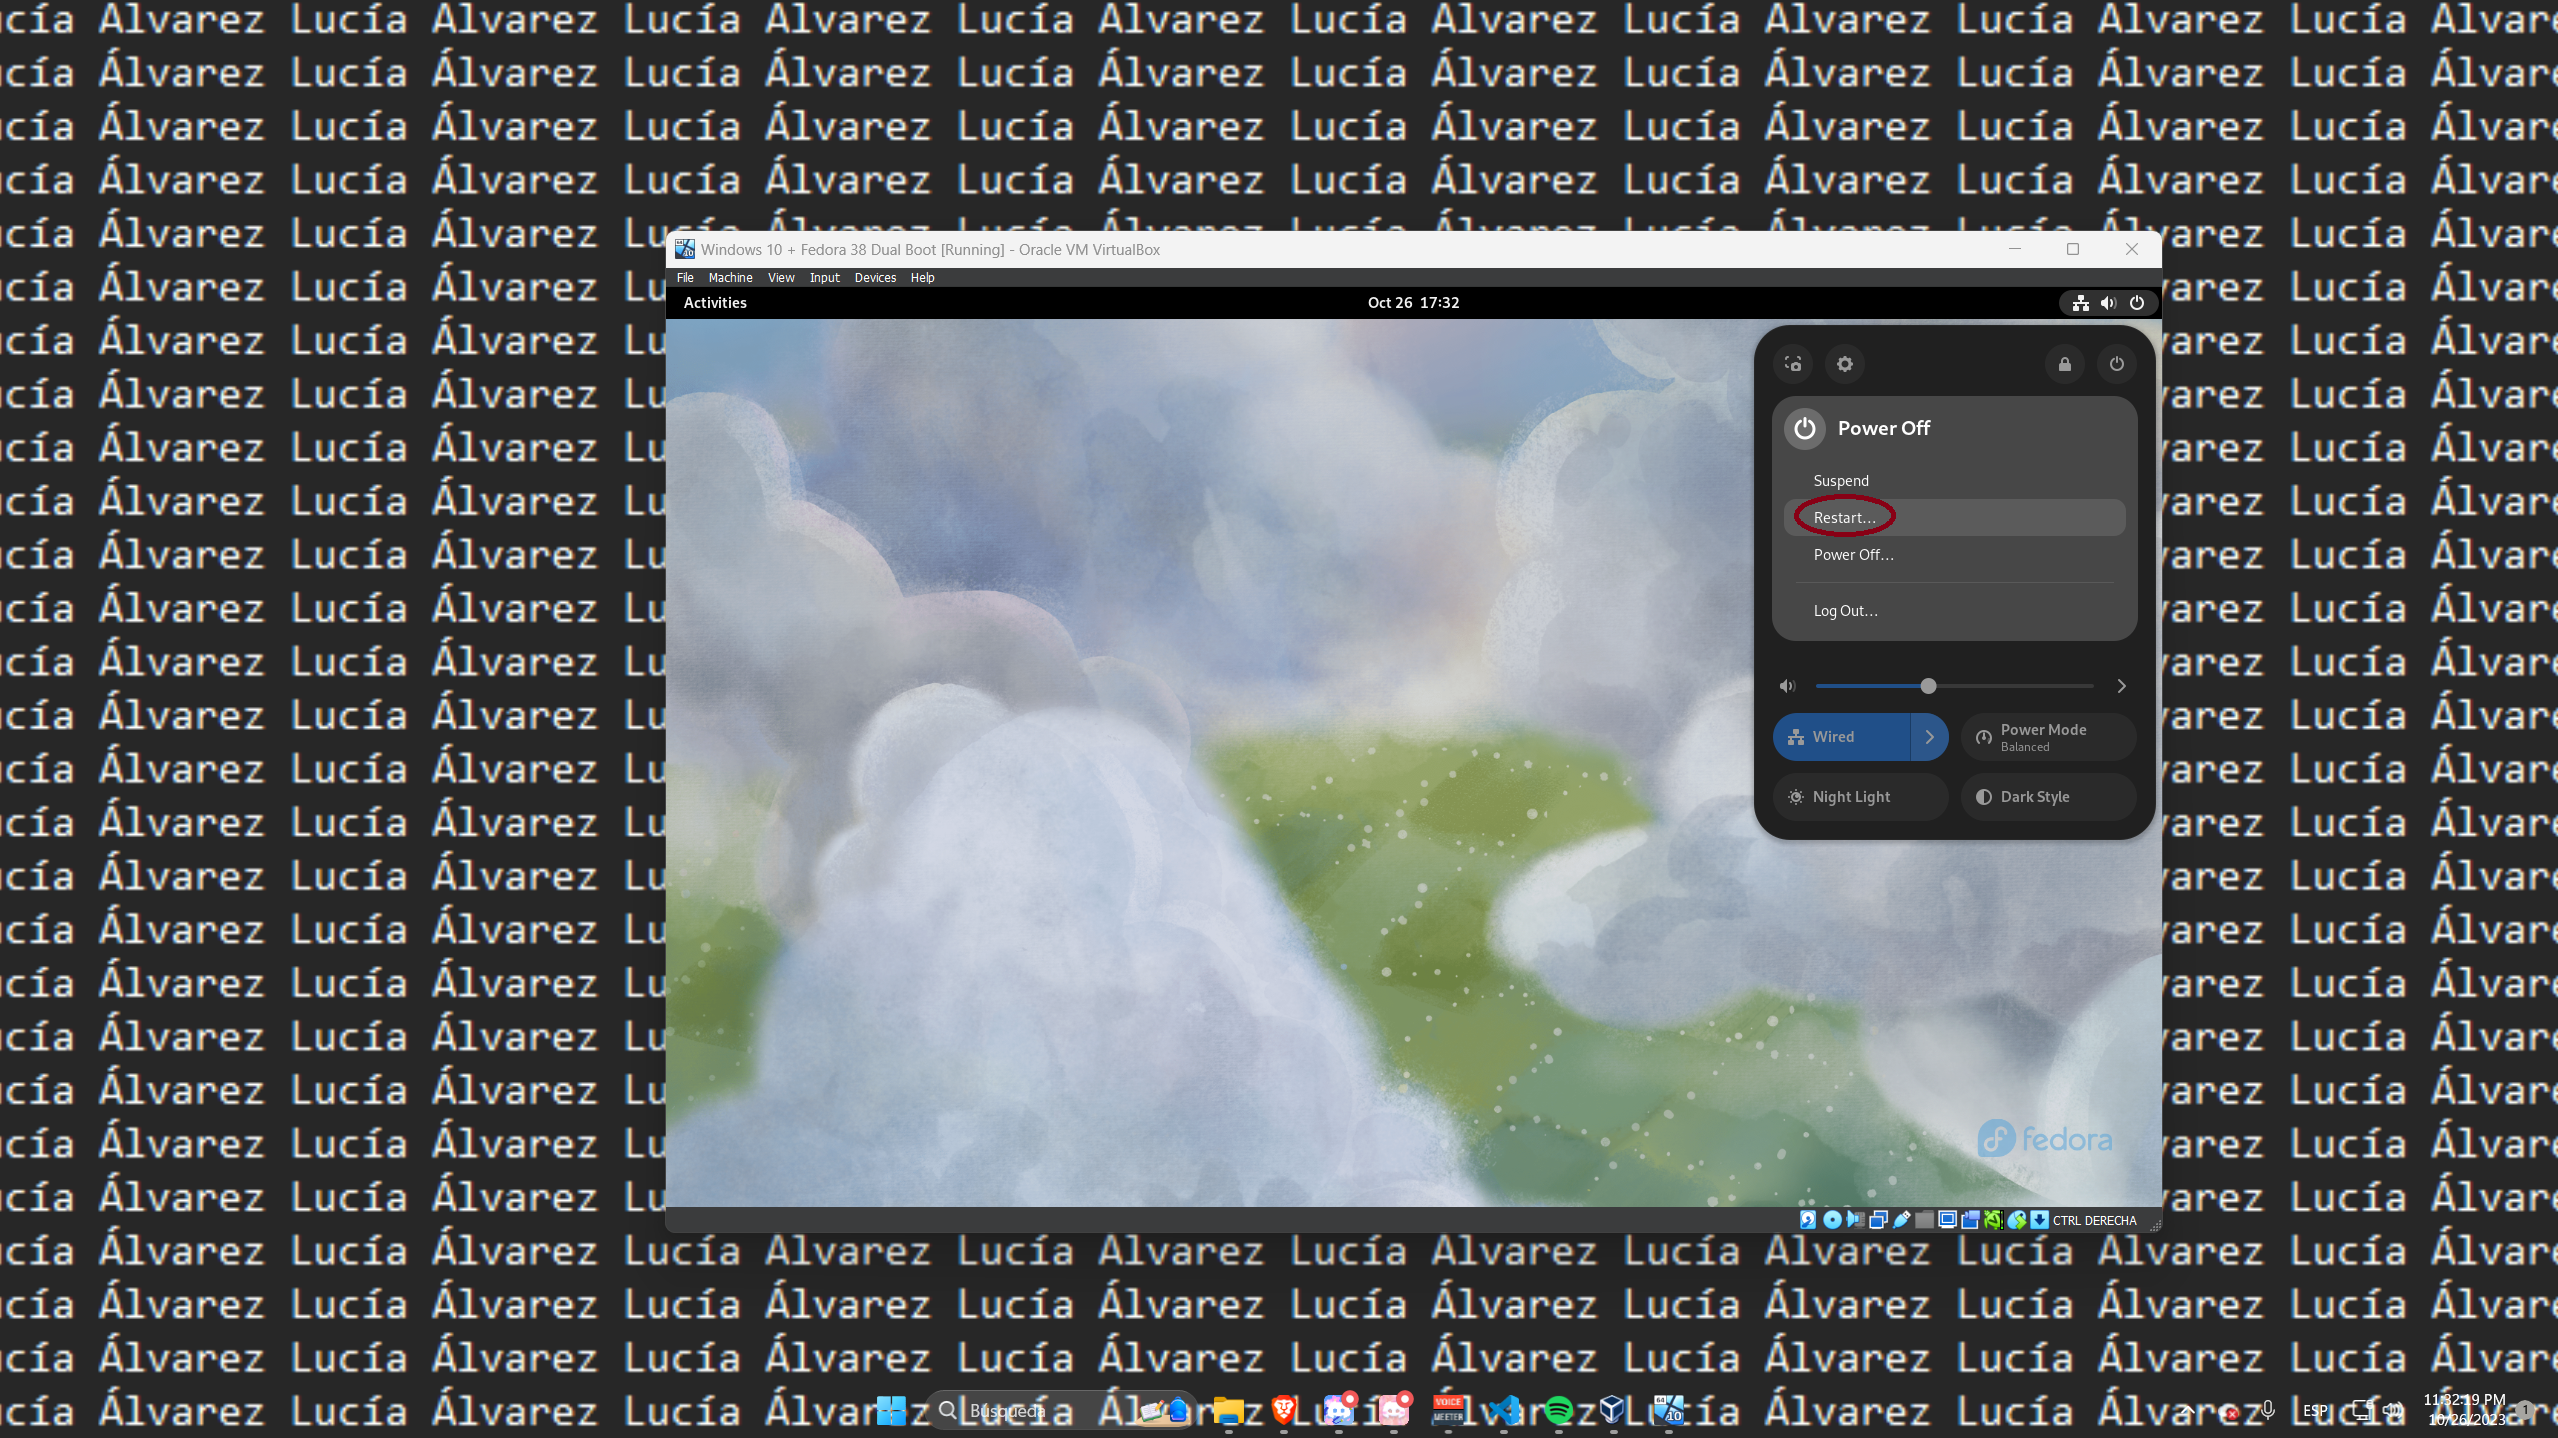2558x1438 pixels.
Task: Click the VirtualBox optical disc status icon
Action: point(1832,1219)
